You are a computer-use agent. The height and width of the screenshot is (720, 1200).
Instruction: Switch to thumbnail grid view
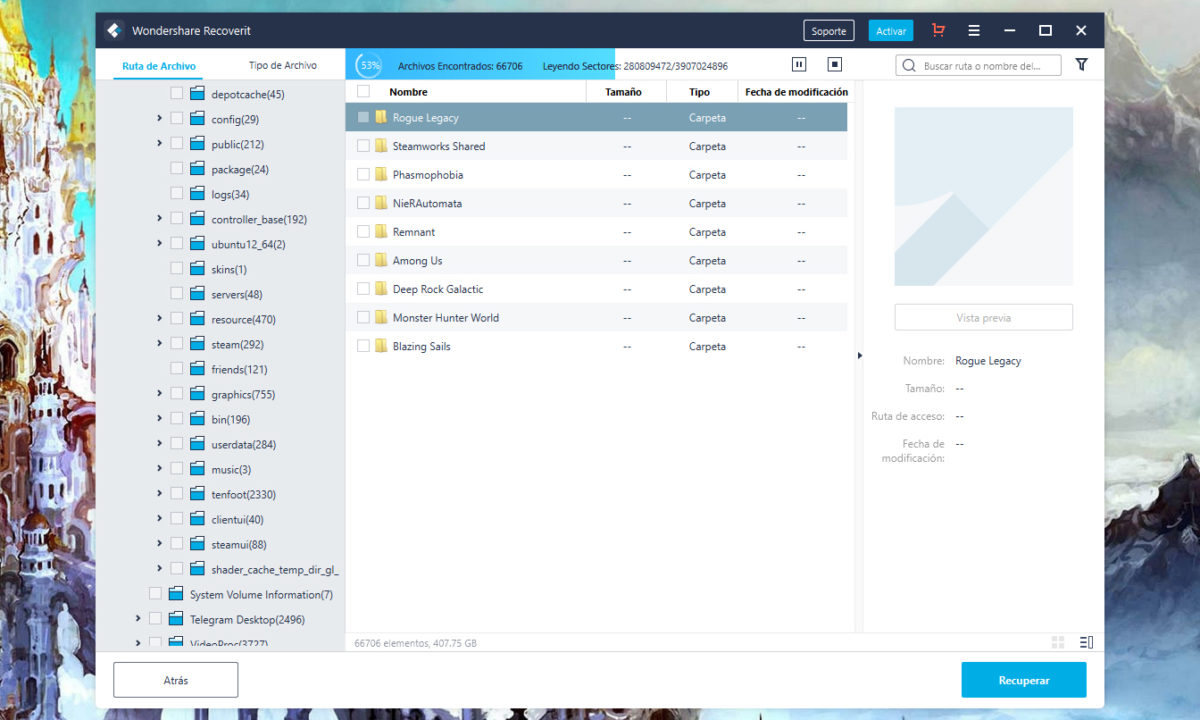click(1058, 642)
